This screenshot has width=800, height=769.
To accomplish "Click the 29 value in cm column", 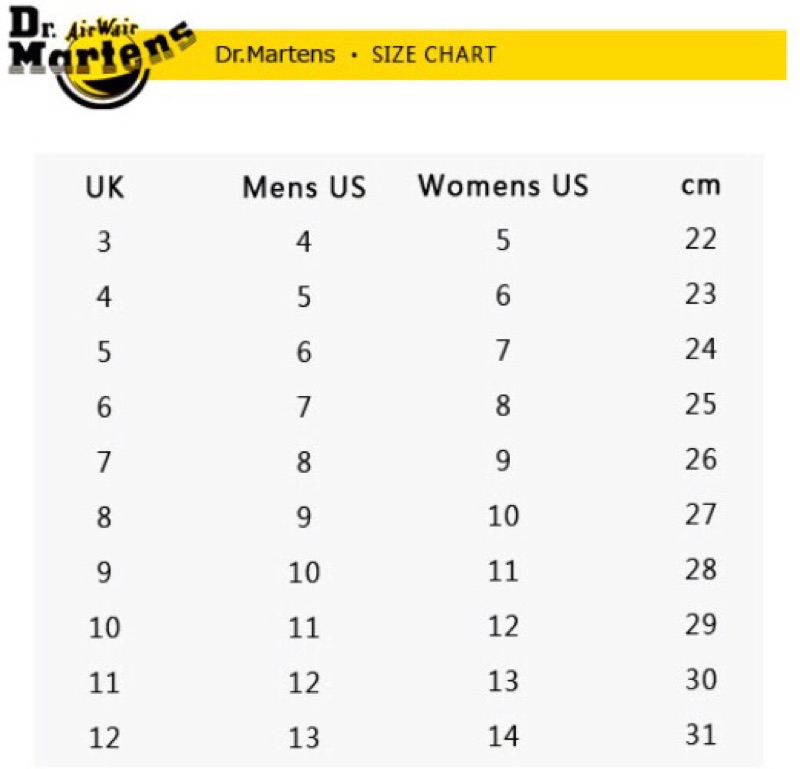I will (x=701, y=625).
